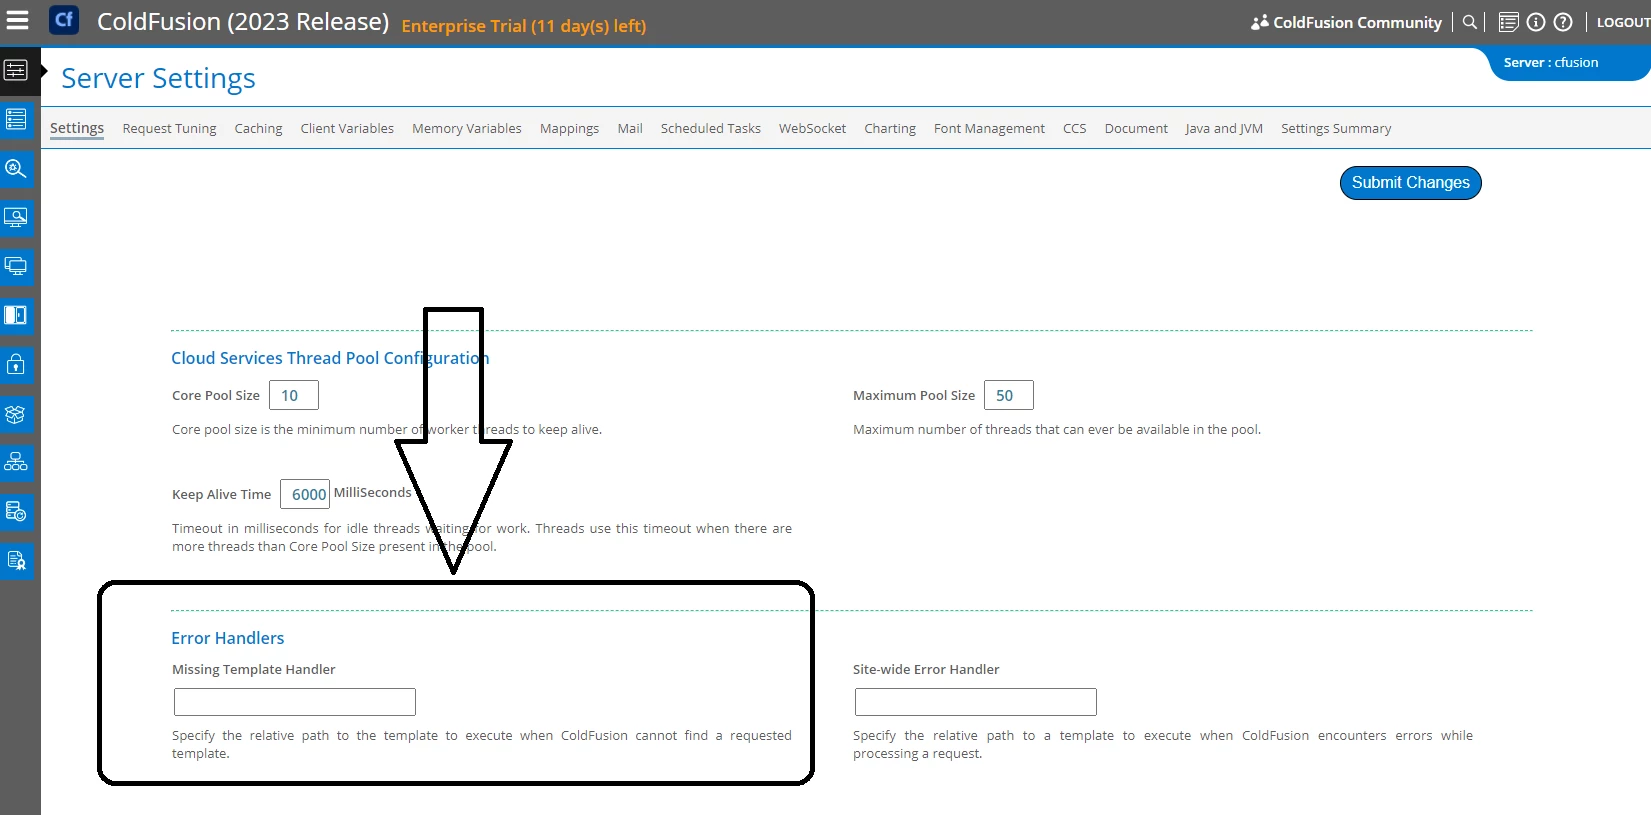Open the Mail tab

pos(630,128)
